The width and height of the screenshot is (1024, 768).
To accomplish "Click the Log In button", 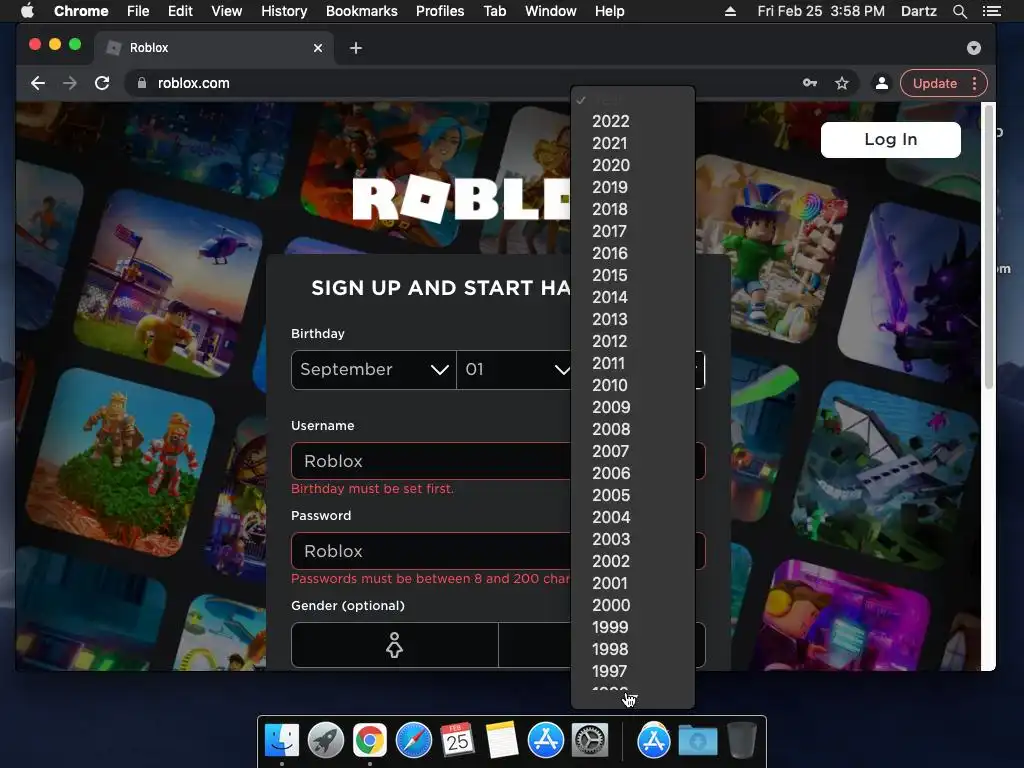I will (x=891, y=140).
